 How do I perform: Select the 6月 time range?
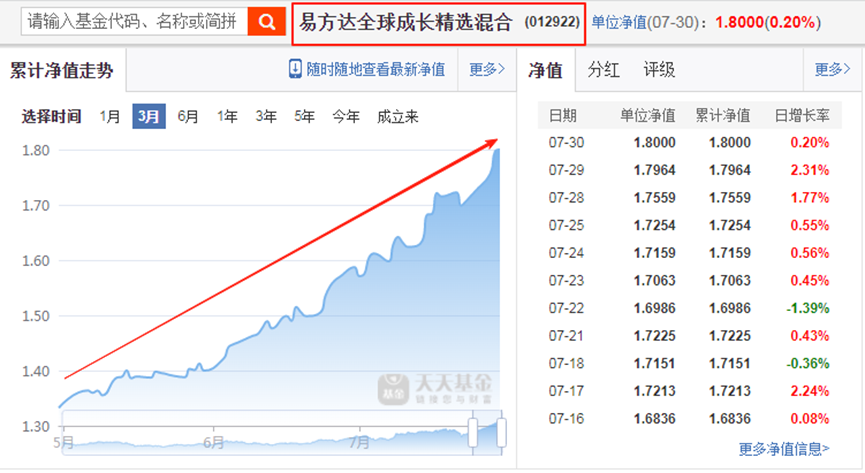tap(188, 116)
